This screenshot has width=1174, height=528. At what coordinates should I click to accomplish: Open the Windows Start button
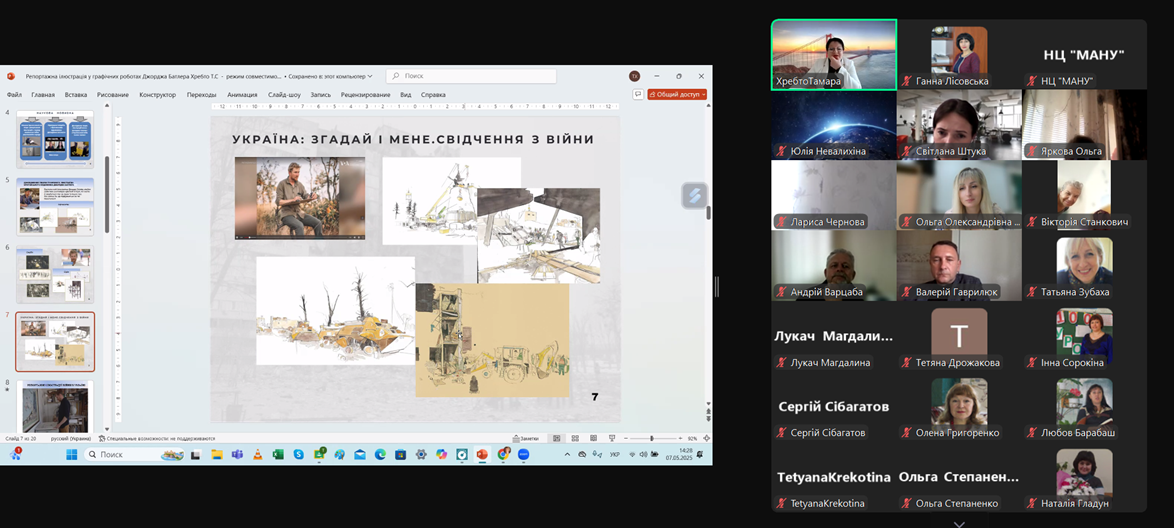tap(71, 455)
